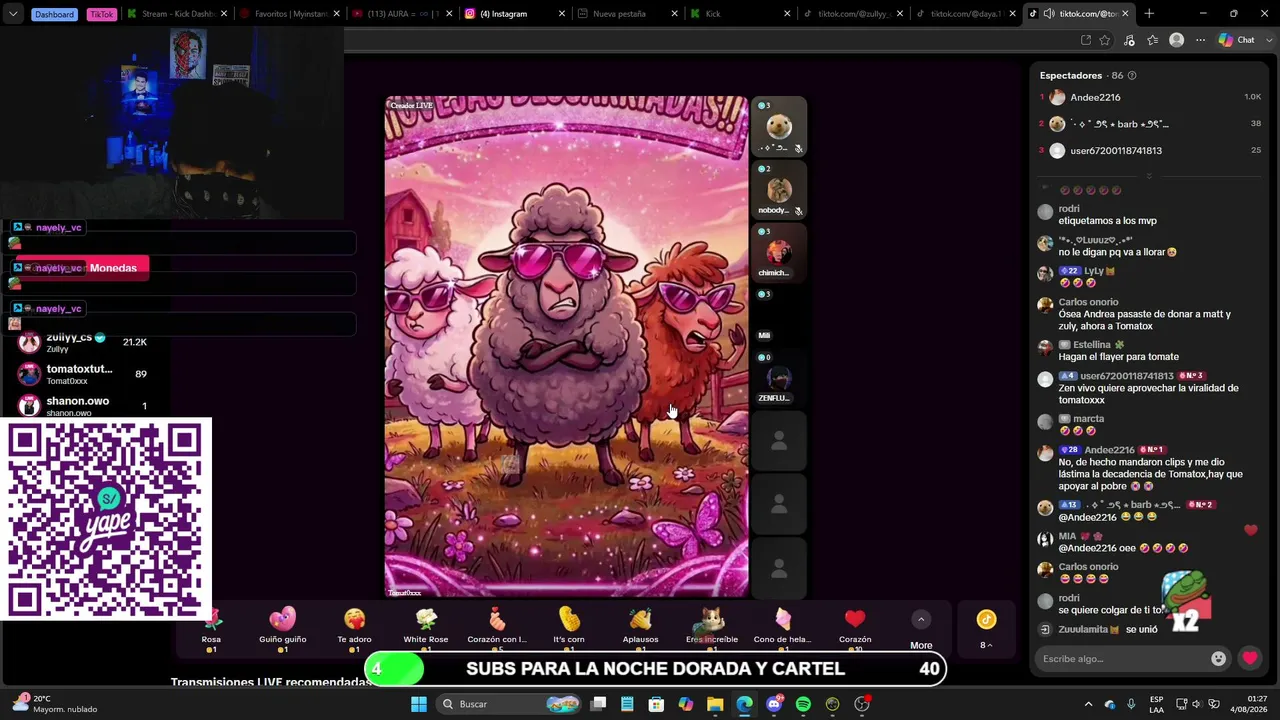Open the coin balance menu
The height and width of the screenshot is (720, 1280).
click(x=986, y=630)
